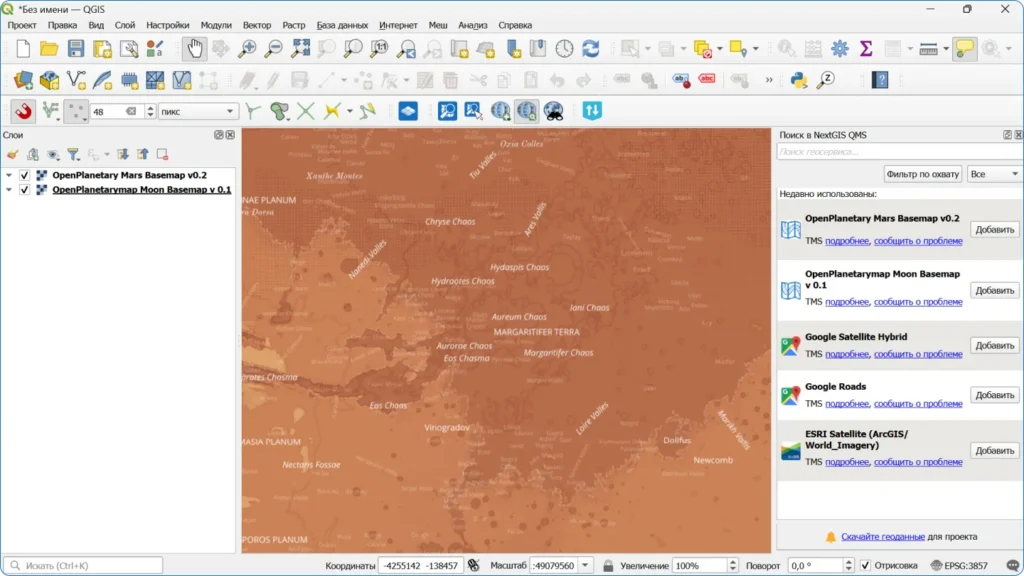Expand the Moon Basemap layer tree node
This screenshot has width=1024, height=576.
click(x=9, y=189)
